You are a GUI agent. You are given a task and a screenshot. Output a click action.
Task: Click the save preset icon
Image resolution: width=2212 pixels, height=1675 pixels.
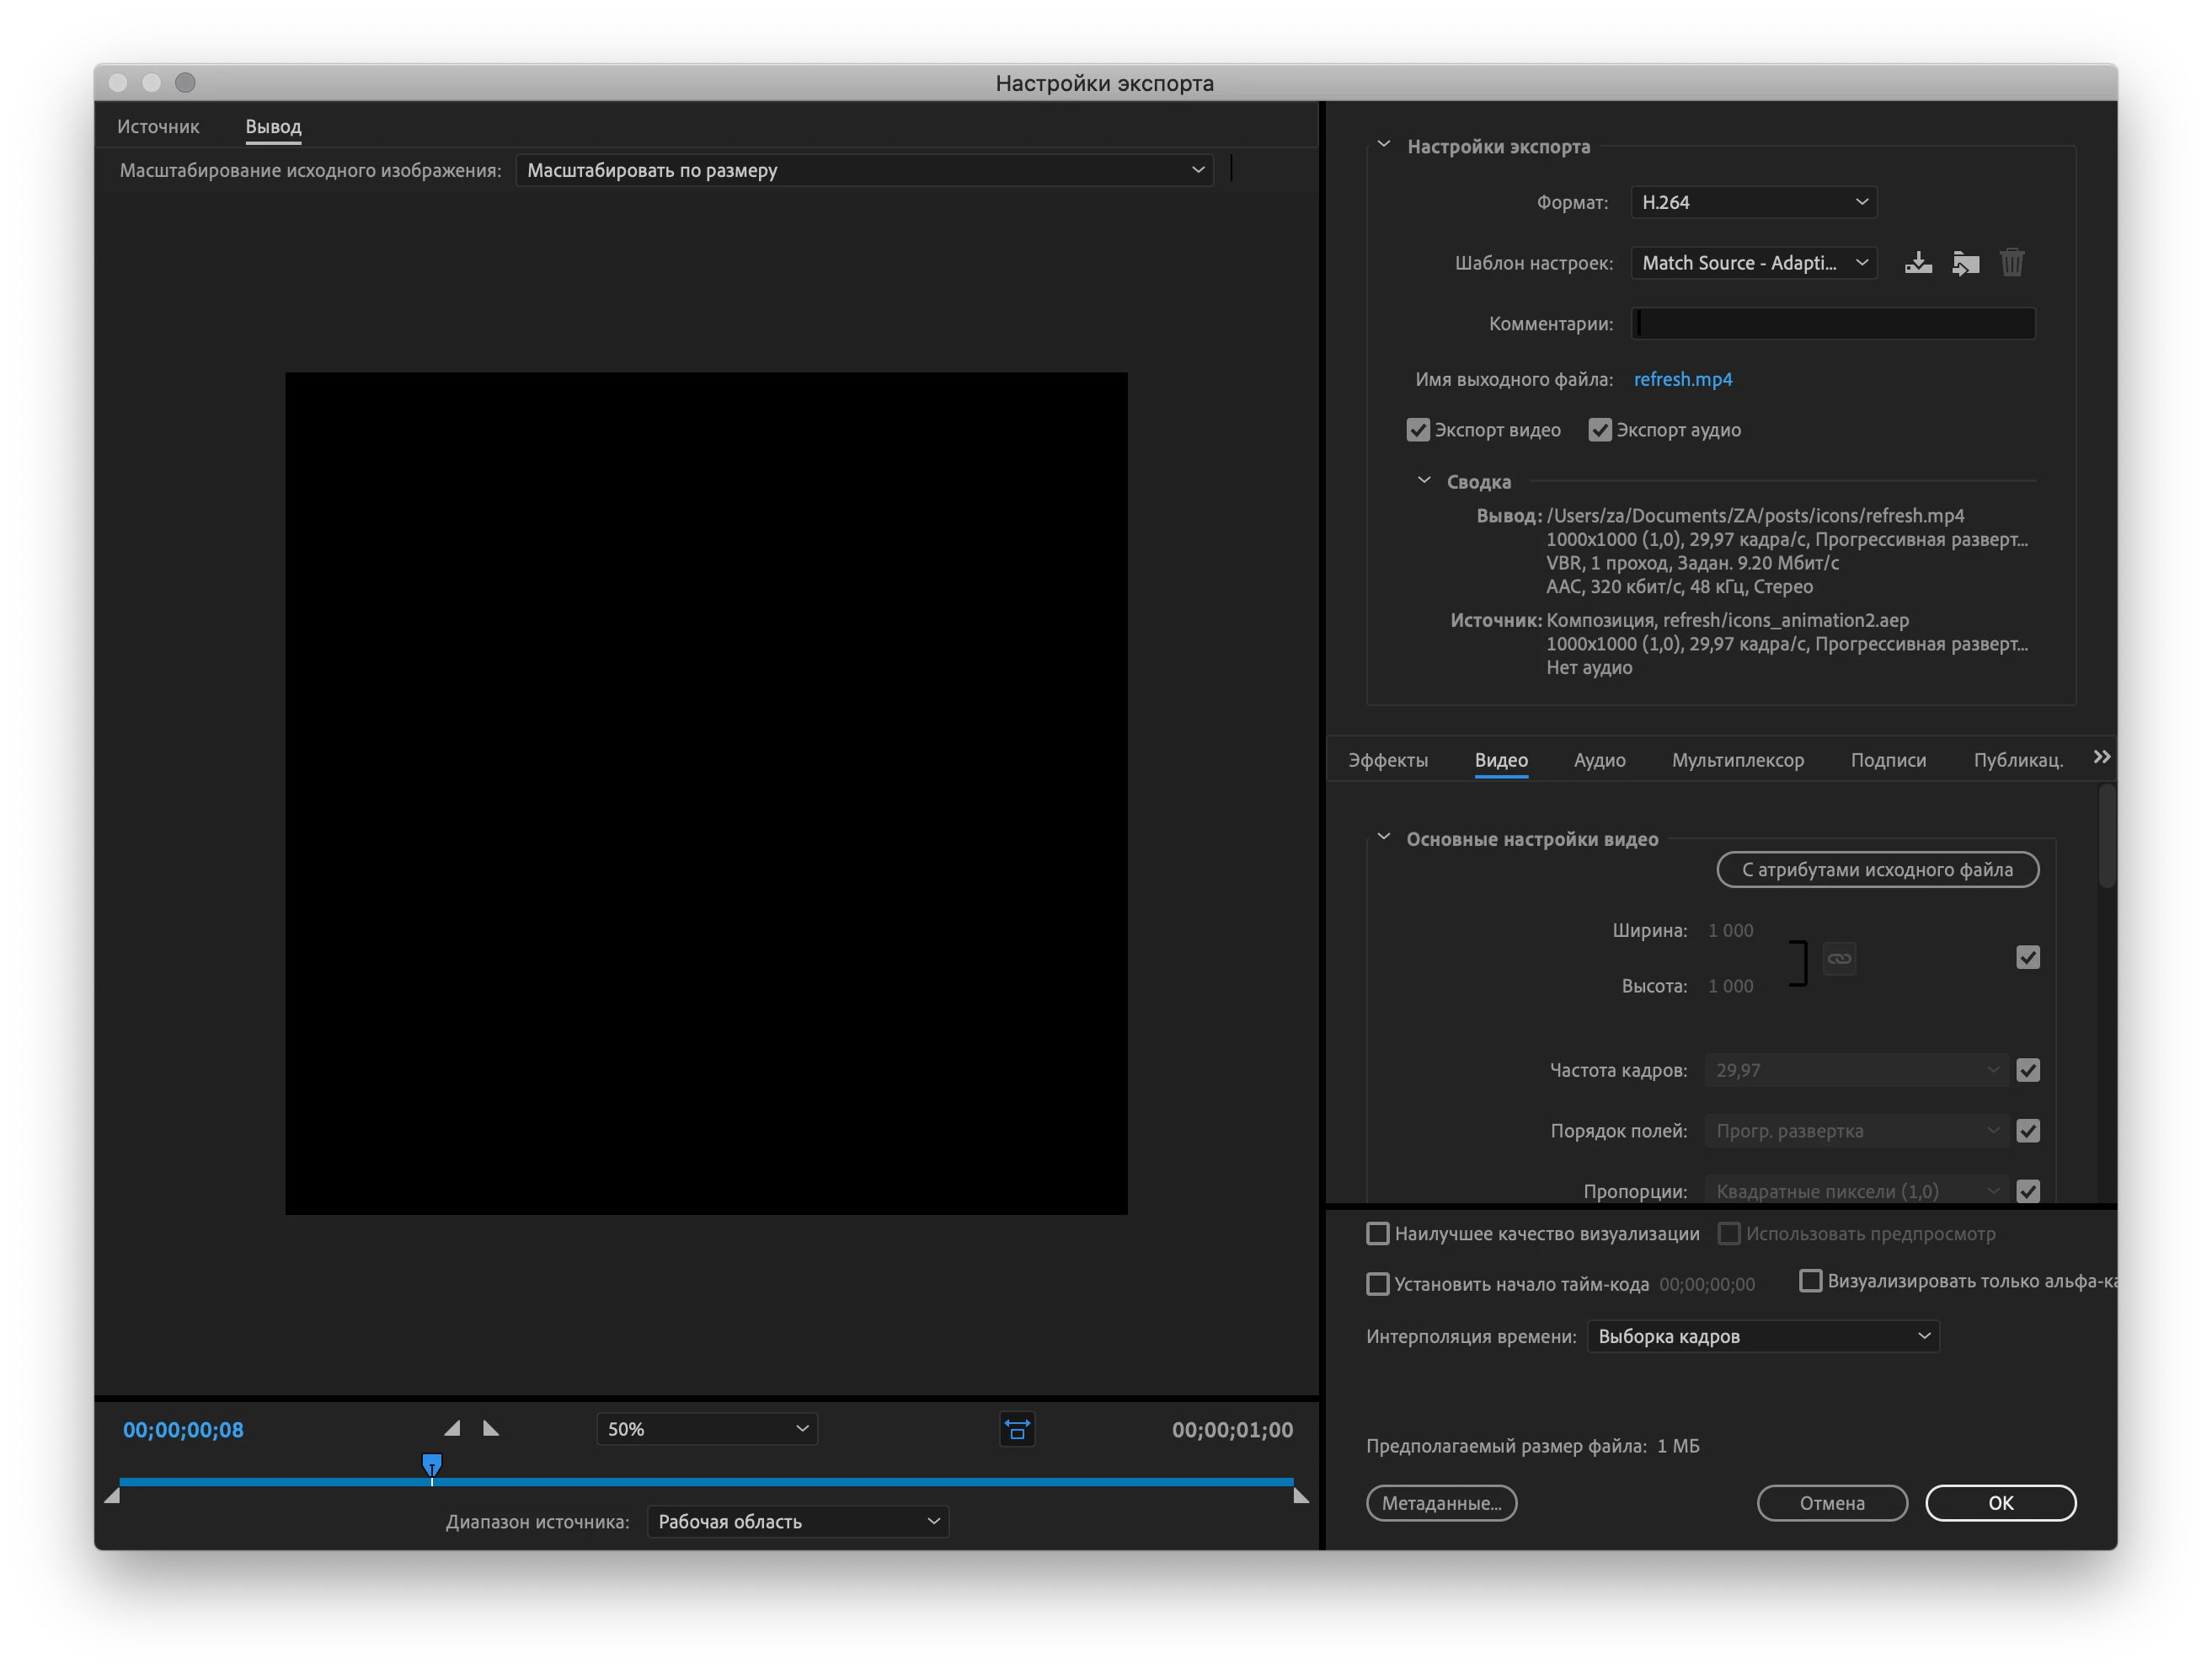click(1917, 263)
